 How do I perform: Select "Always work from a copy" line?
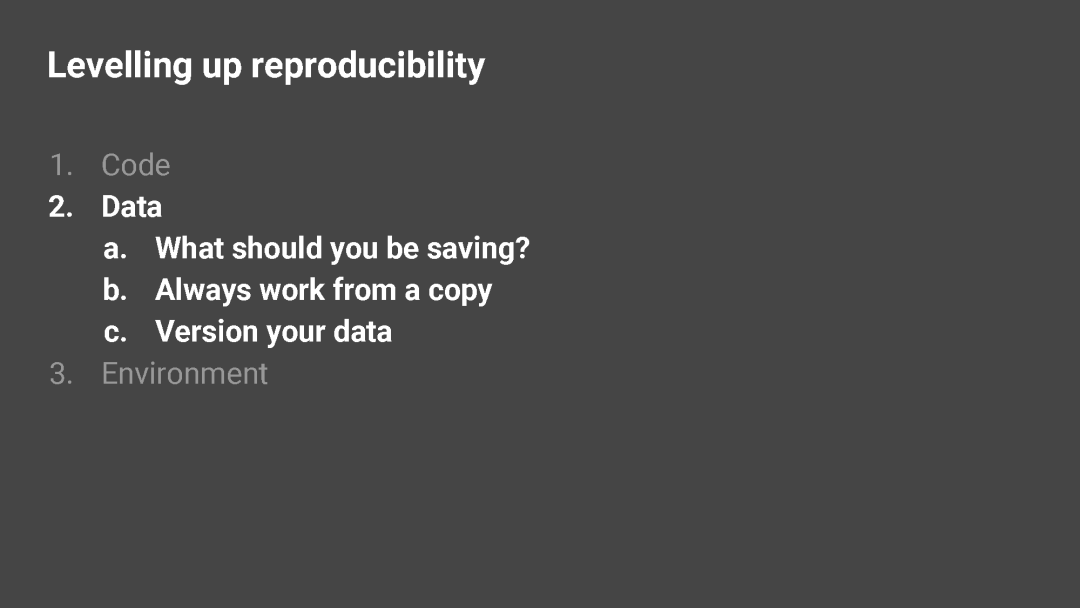coord(324,291)
